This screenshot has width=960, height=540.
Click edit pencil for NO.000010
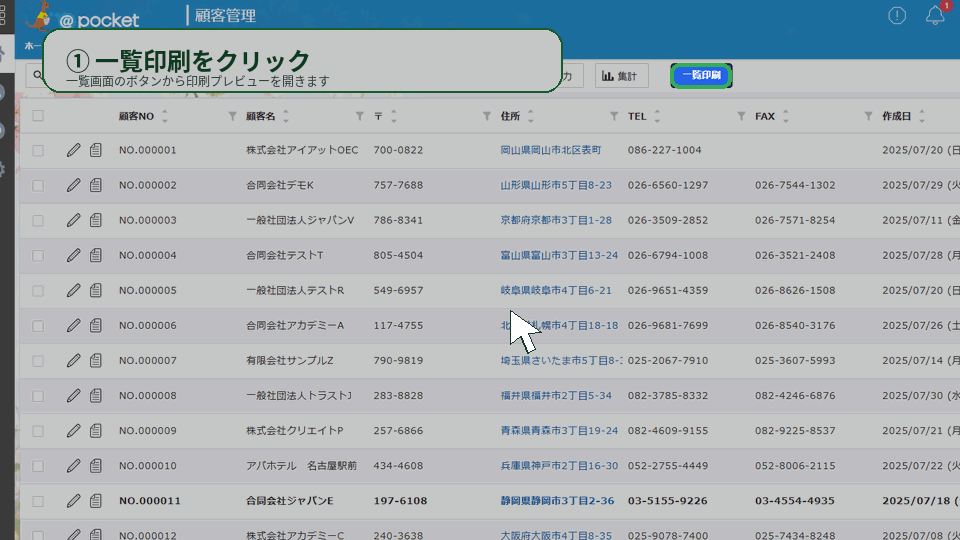point(73,466)
